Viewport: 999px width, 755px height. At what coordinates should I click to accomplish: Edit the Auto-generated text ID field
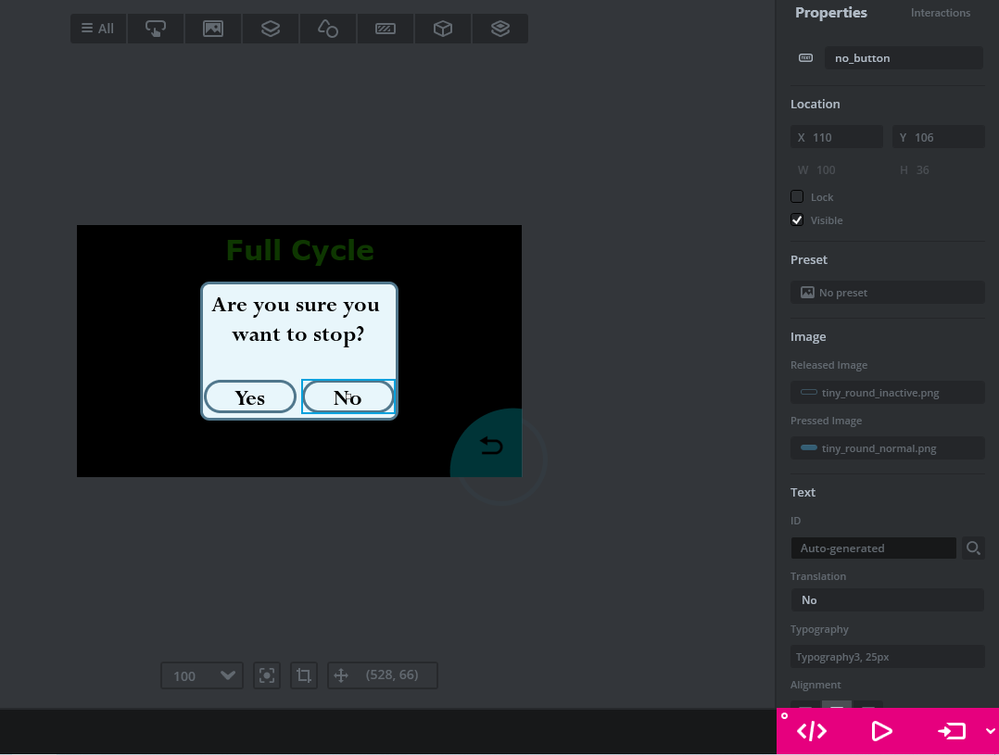point(873,548)
